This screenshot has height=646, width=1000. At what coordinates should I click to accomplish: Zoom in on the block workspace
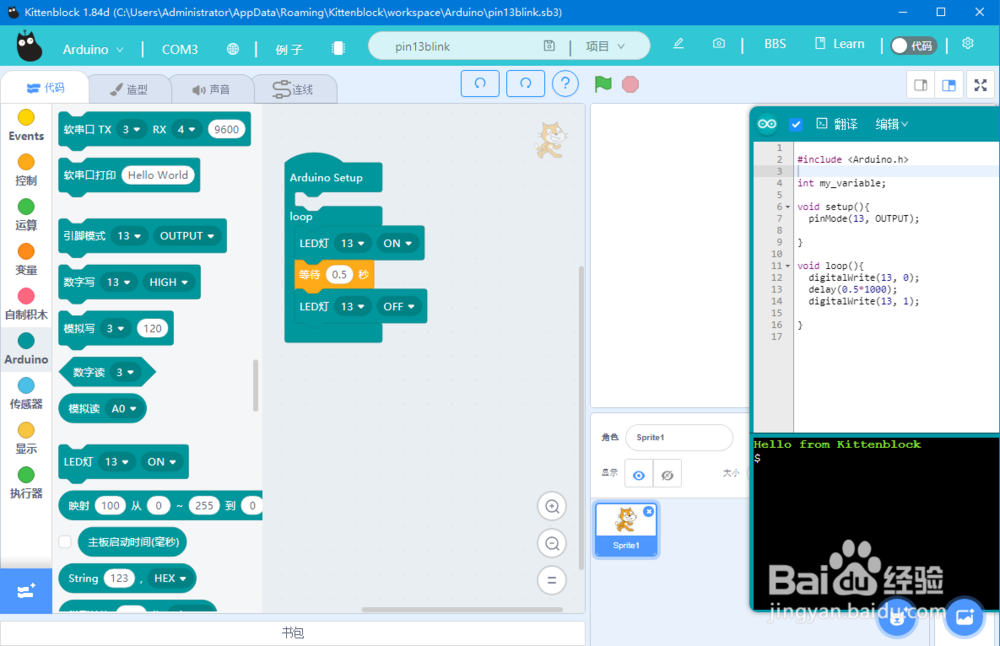click(552, 507)
